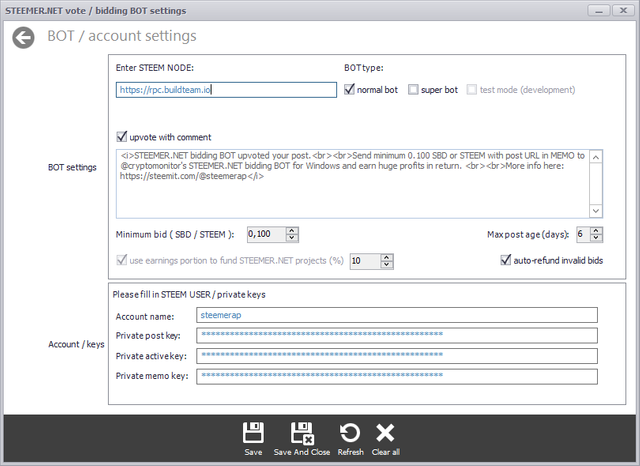Click the Refresh circular arrow icon

click(350, 433)
